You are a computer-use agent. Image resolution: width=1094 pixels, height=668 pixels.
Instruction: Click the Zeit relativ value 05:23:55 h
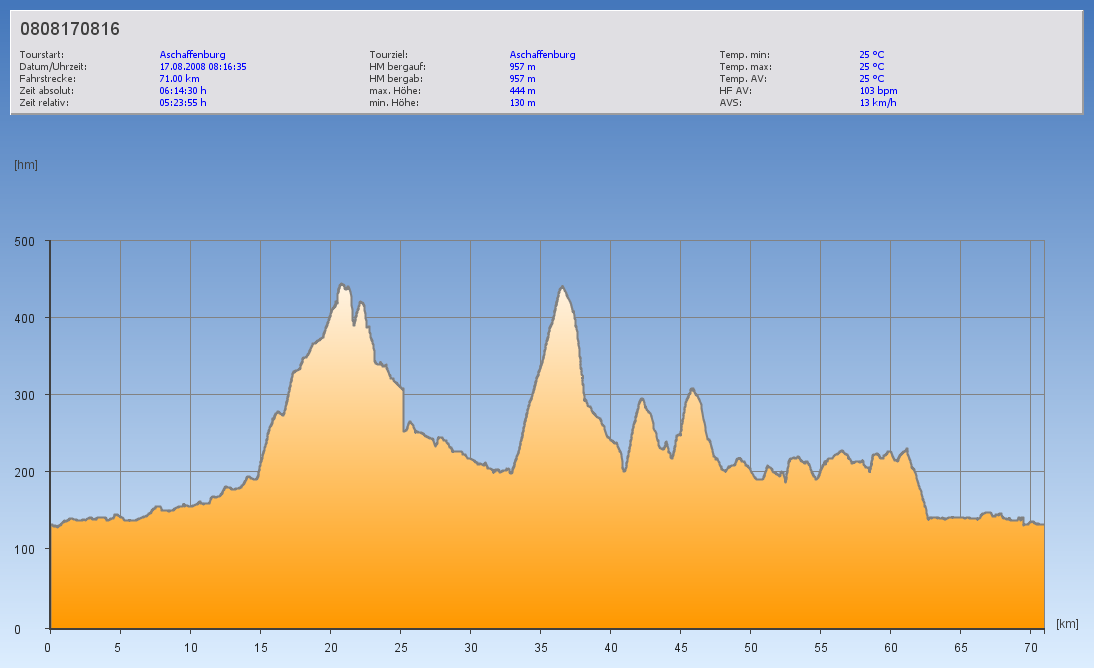183,103
